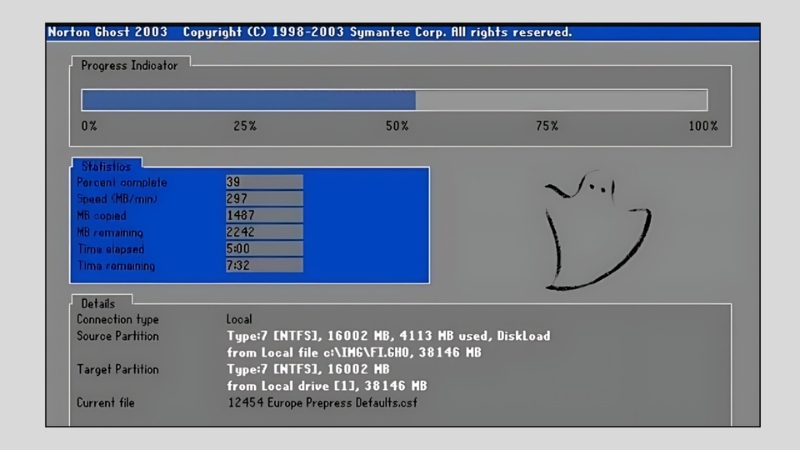Click the Percent complete label
The width and height of the screenshot is (800, 450).
click(x=122, y=183)
